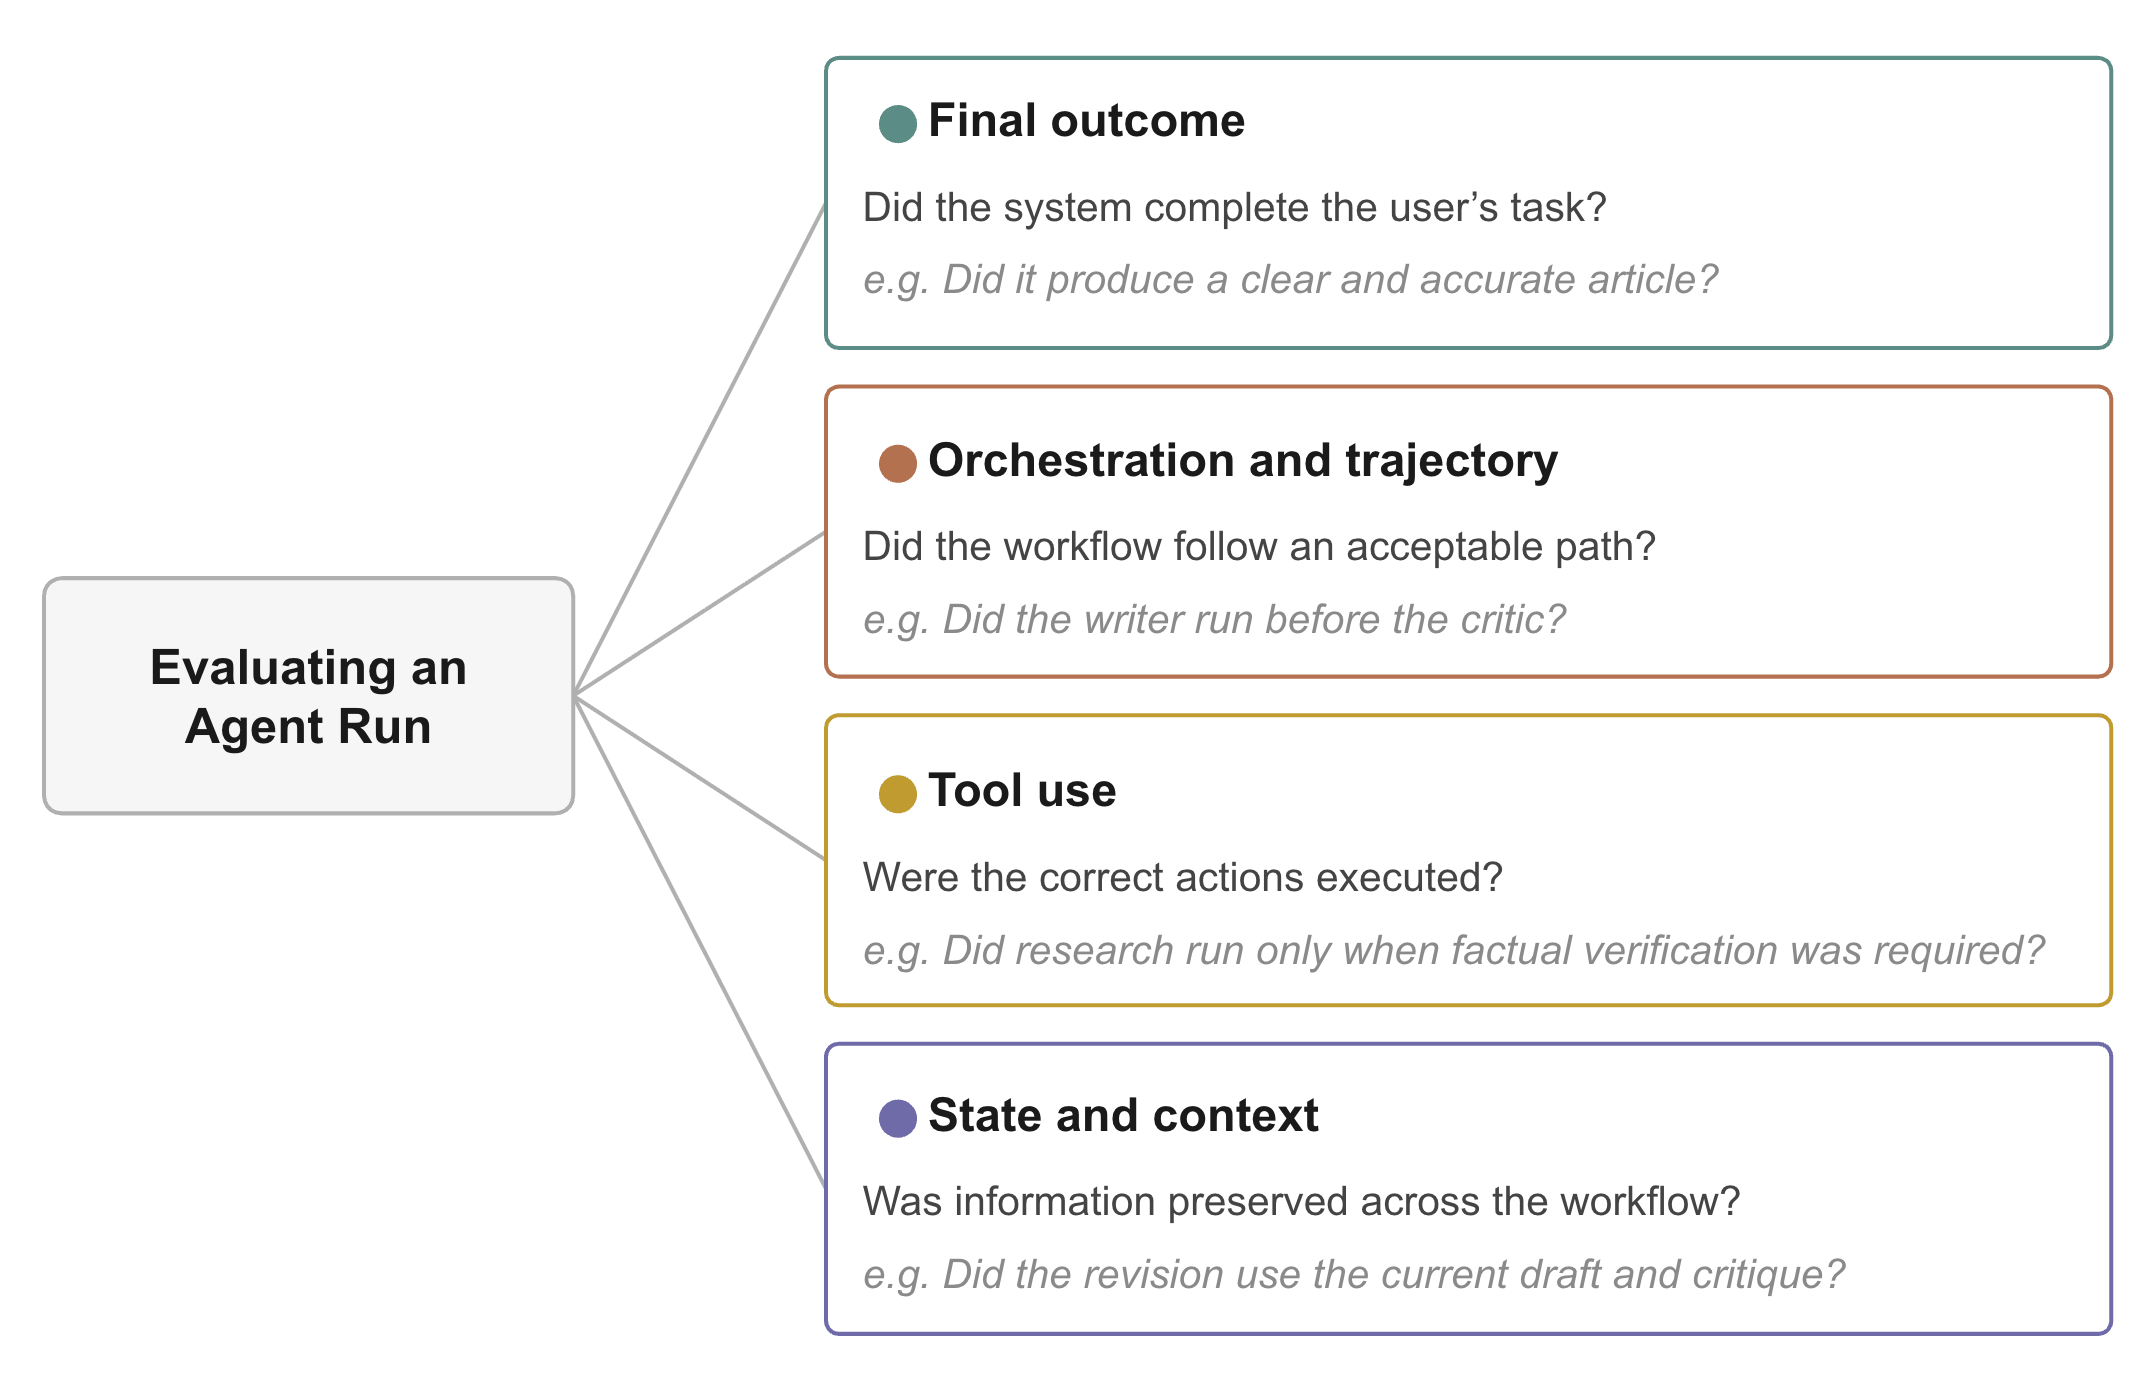Screen dimensions: 2154x1394
Task: Select the example about writer before critic
Action: point(1214,620)
